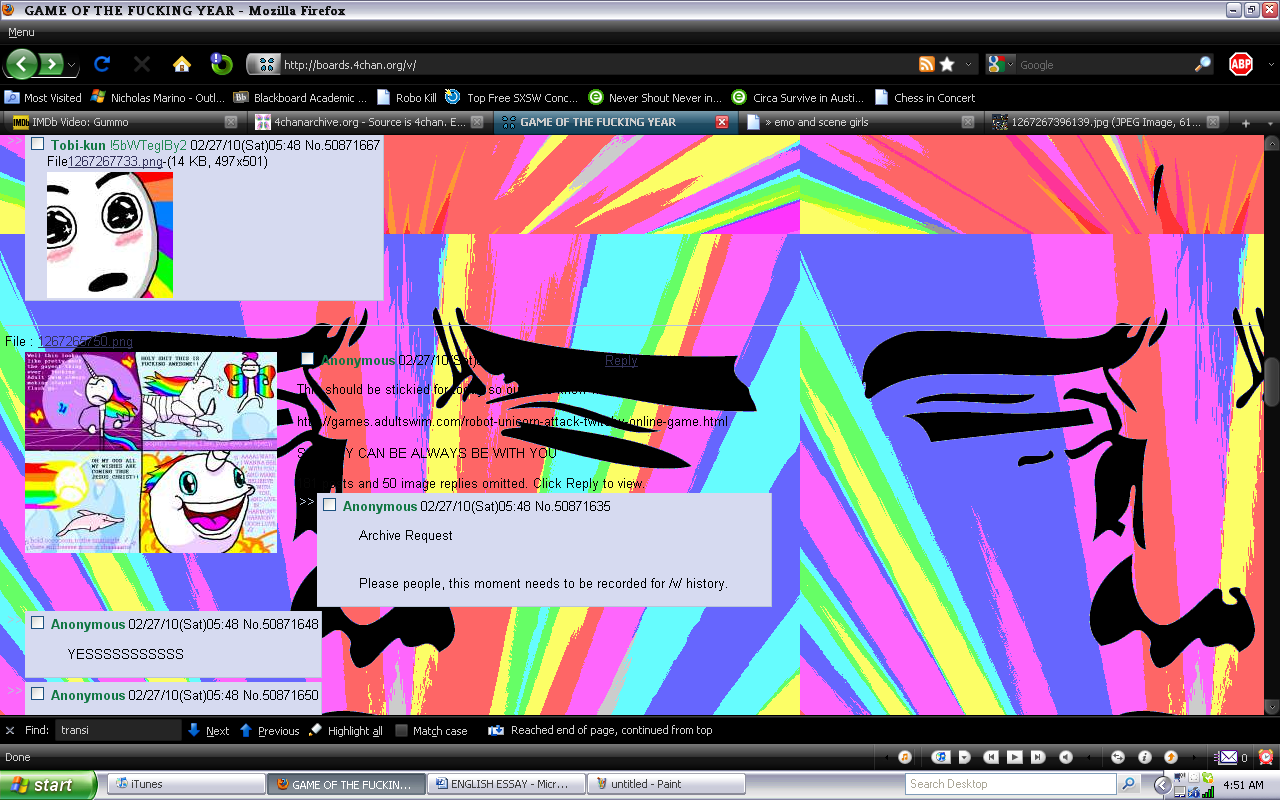Click the Reply link on the thread
This screenshot has height=800, width=1280.
[621, 360]
